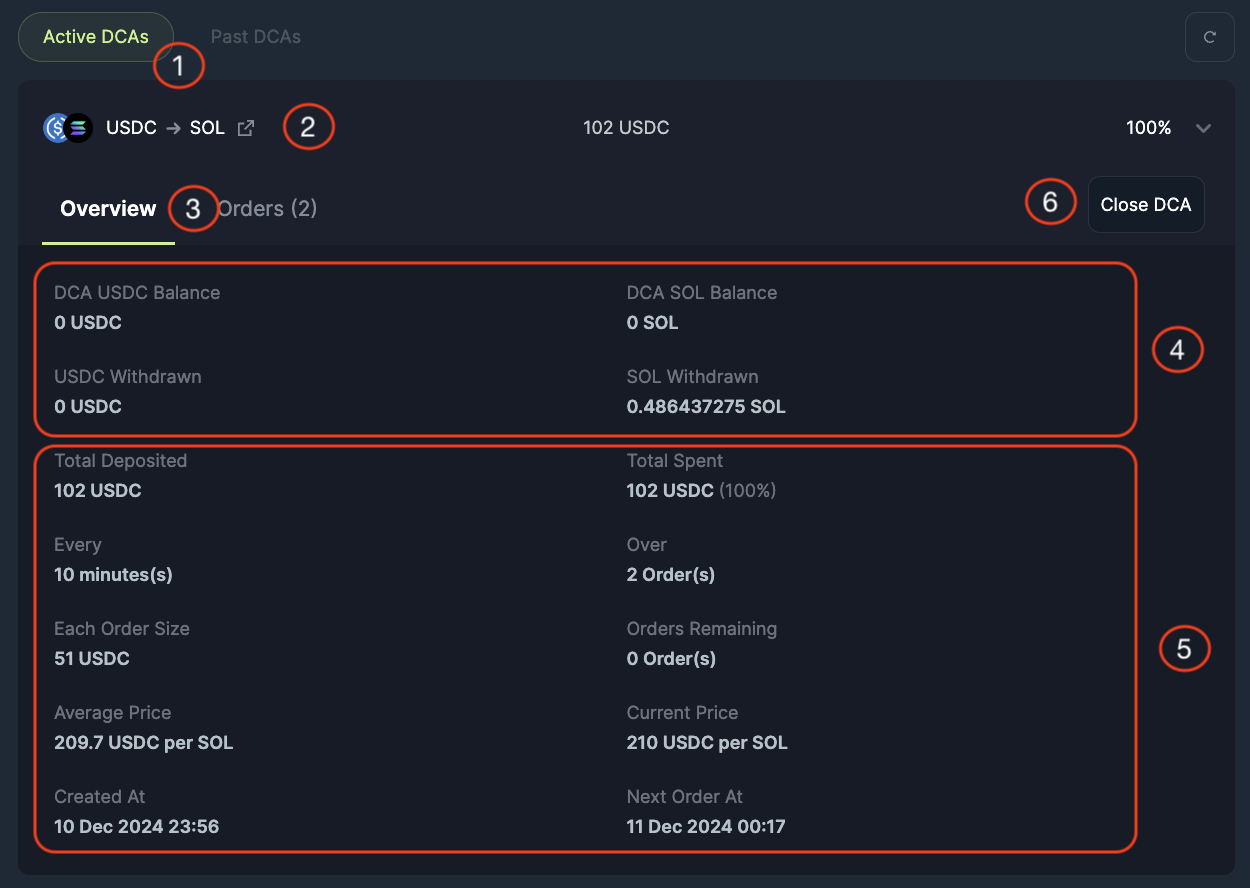Image resolution: width=1250 pixels, height=888 pixels.
Task: Click the refresh icon button
Action: 1209,37
